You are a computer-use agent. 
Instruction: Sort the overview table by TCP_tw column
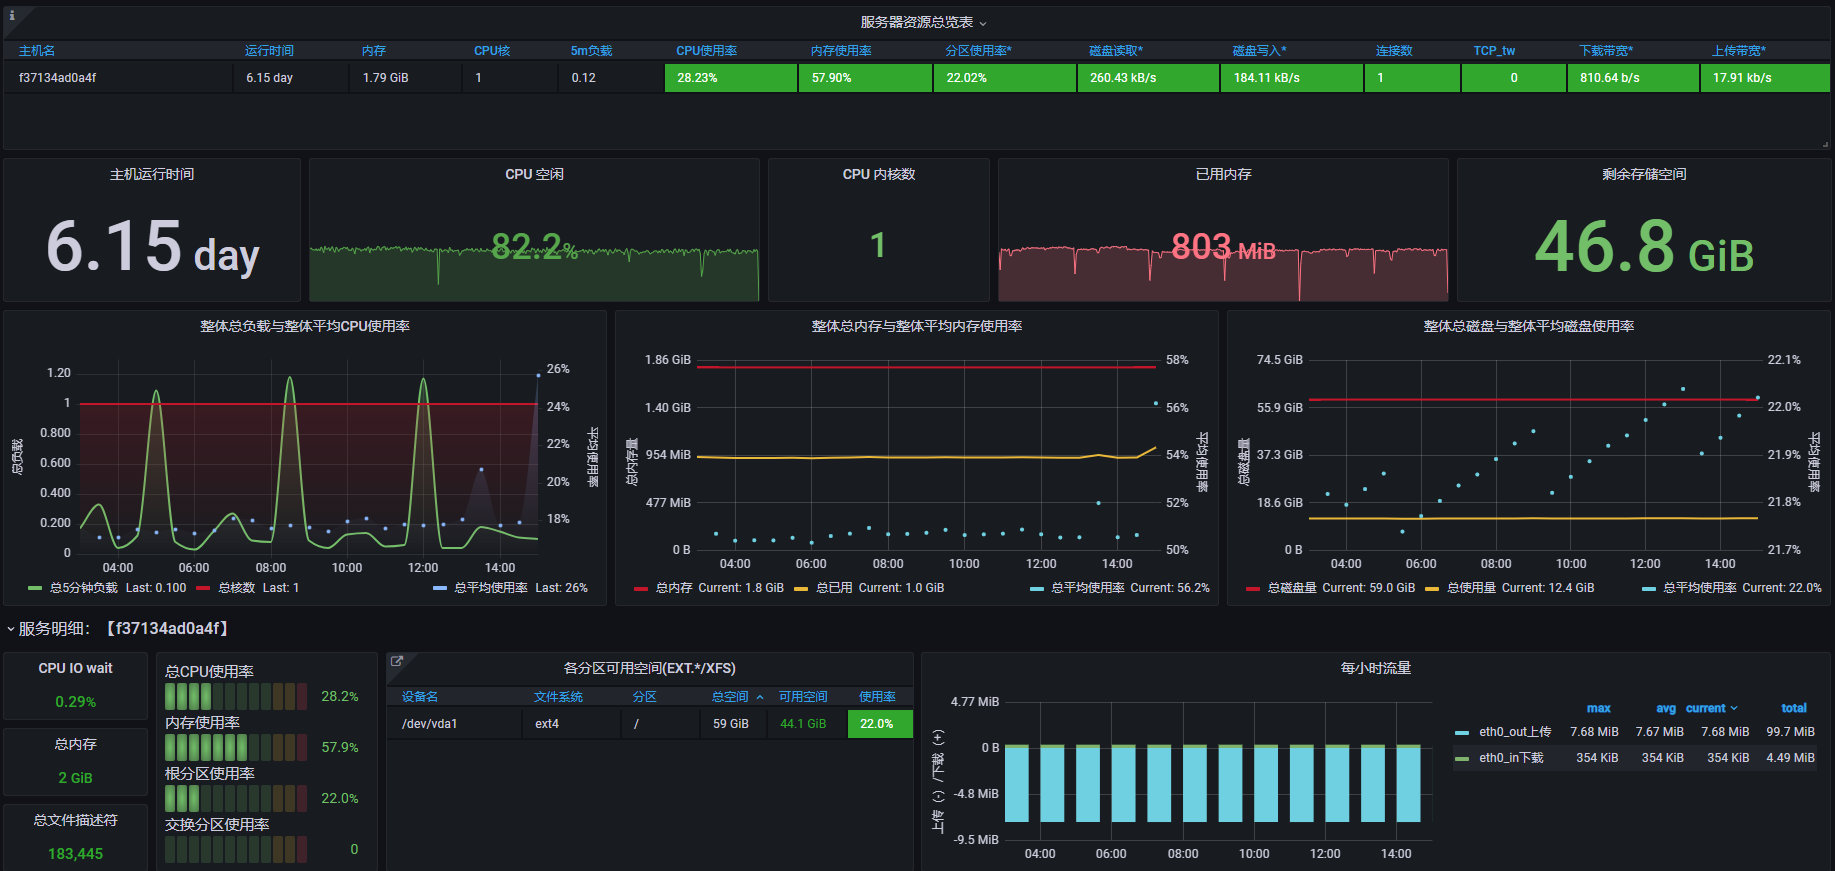(1494, 51)
